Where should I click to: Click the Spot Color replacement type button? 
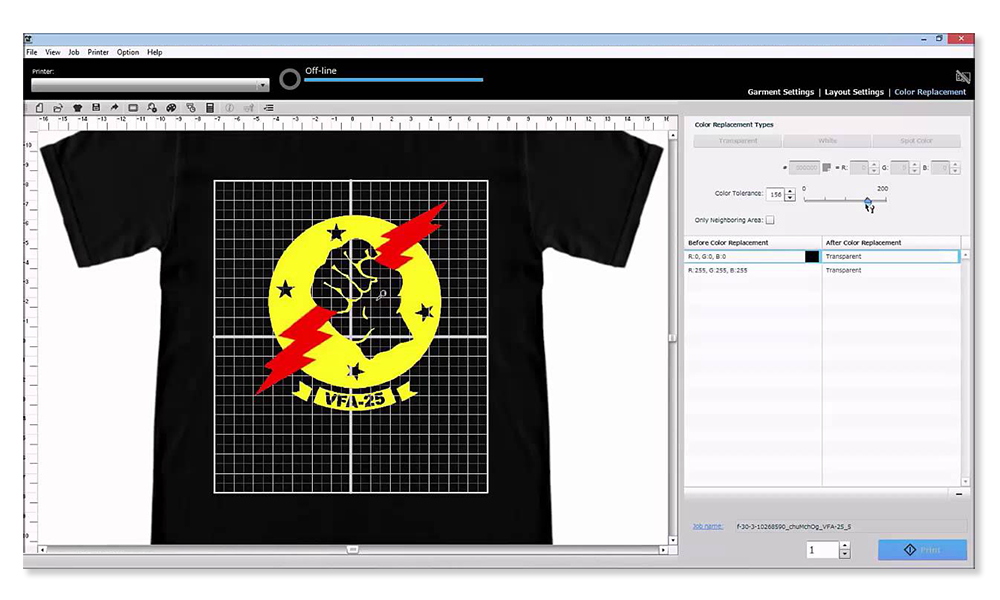(x=916, y=141)
